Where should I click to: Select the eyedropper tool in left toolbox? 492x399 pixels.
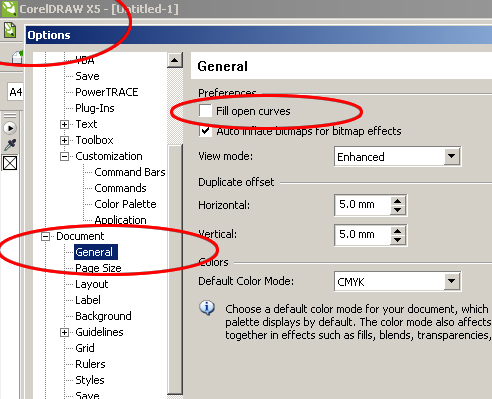click(10, 145)
